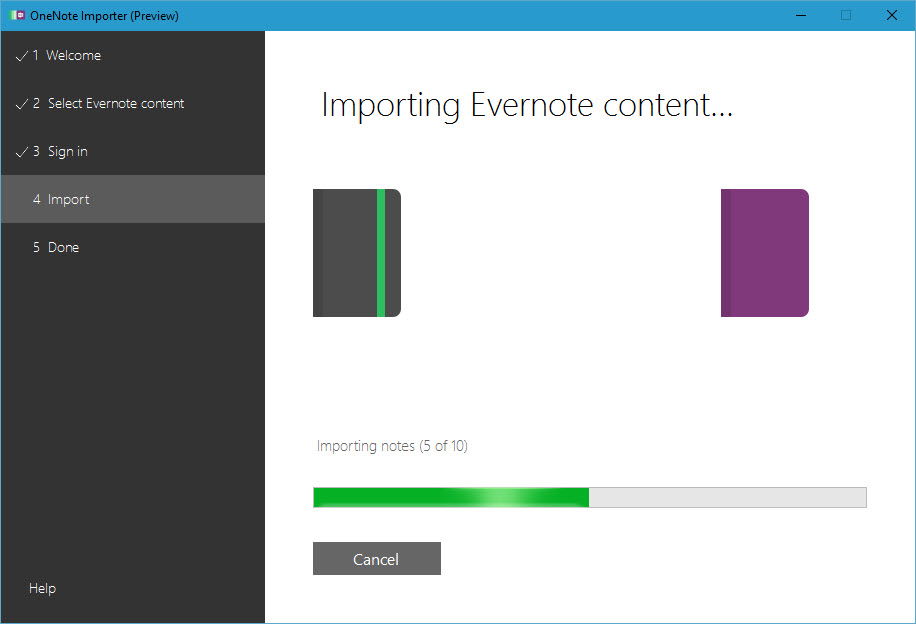Click the maximize icon in the title bar

pos(844,15)
